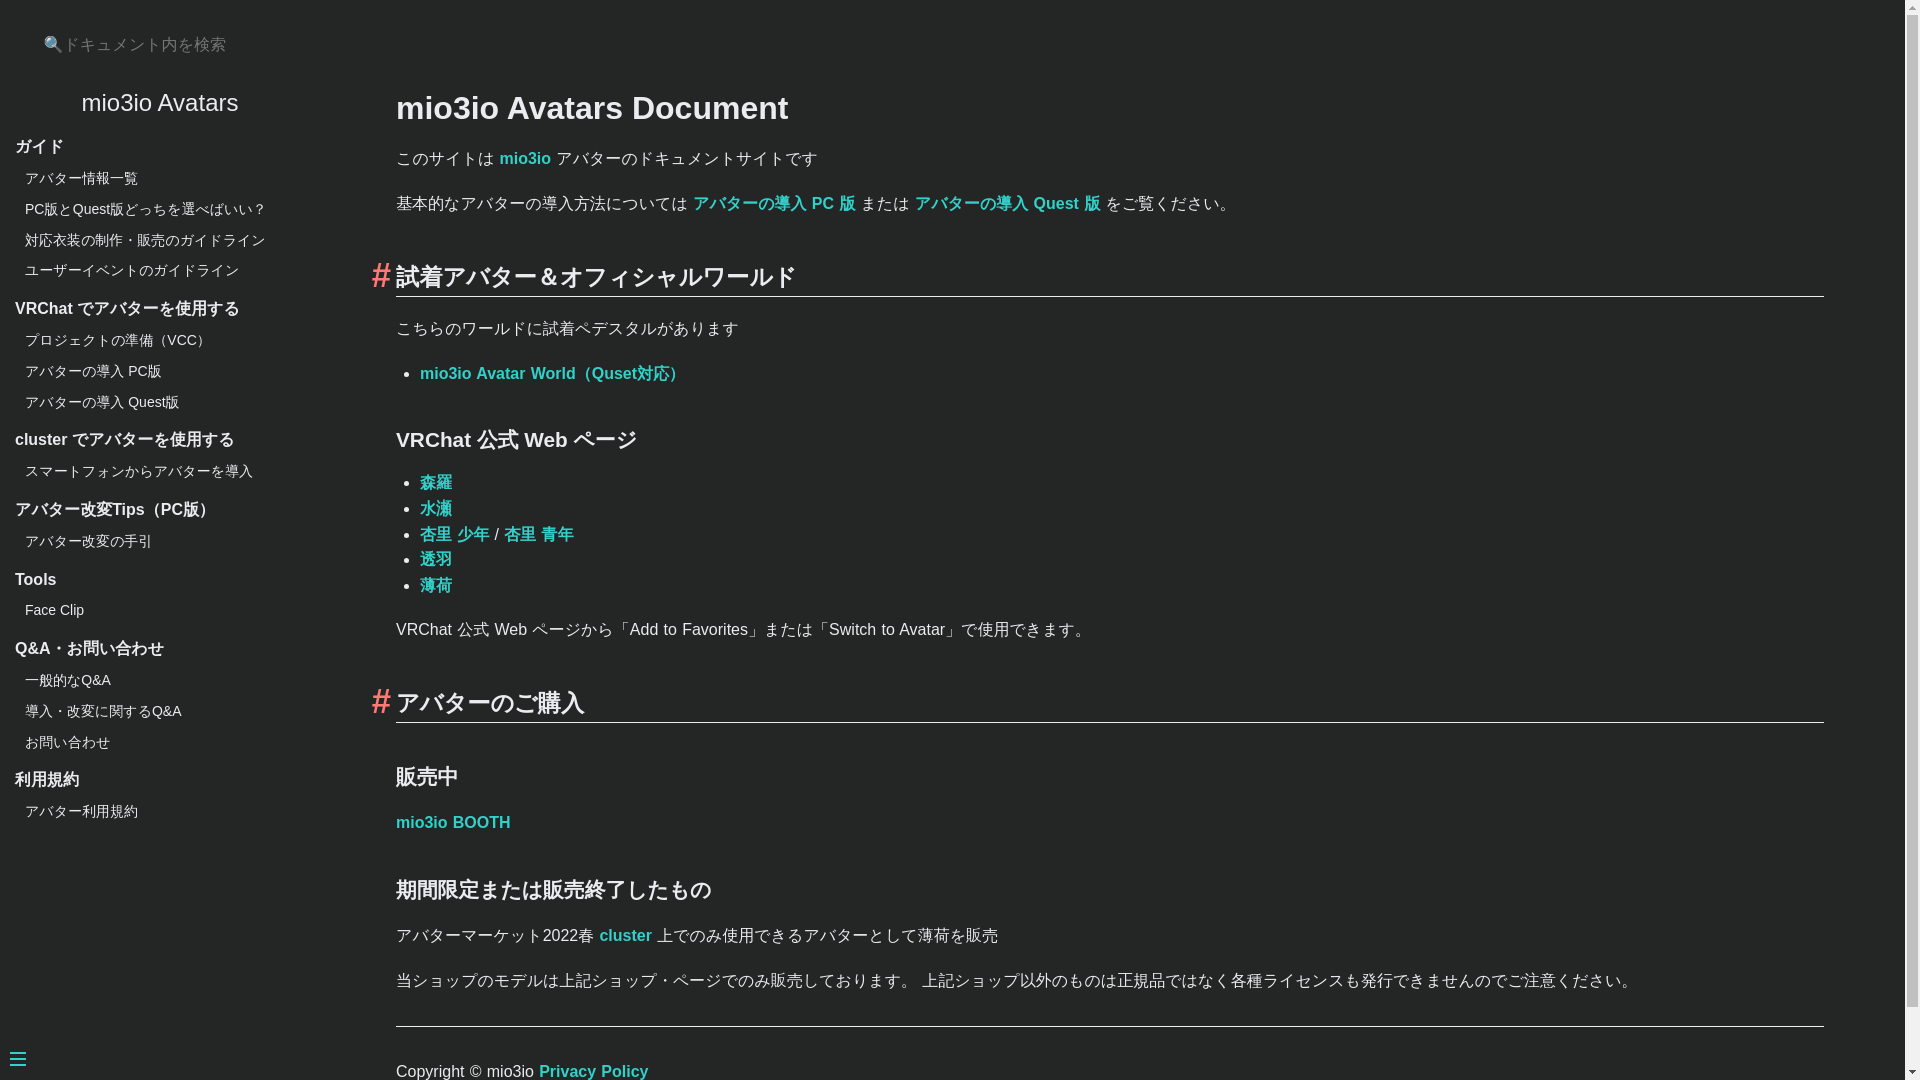Click the anchor # beside 試着アバター heading

(381, 276)
